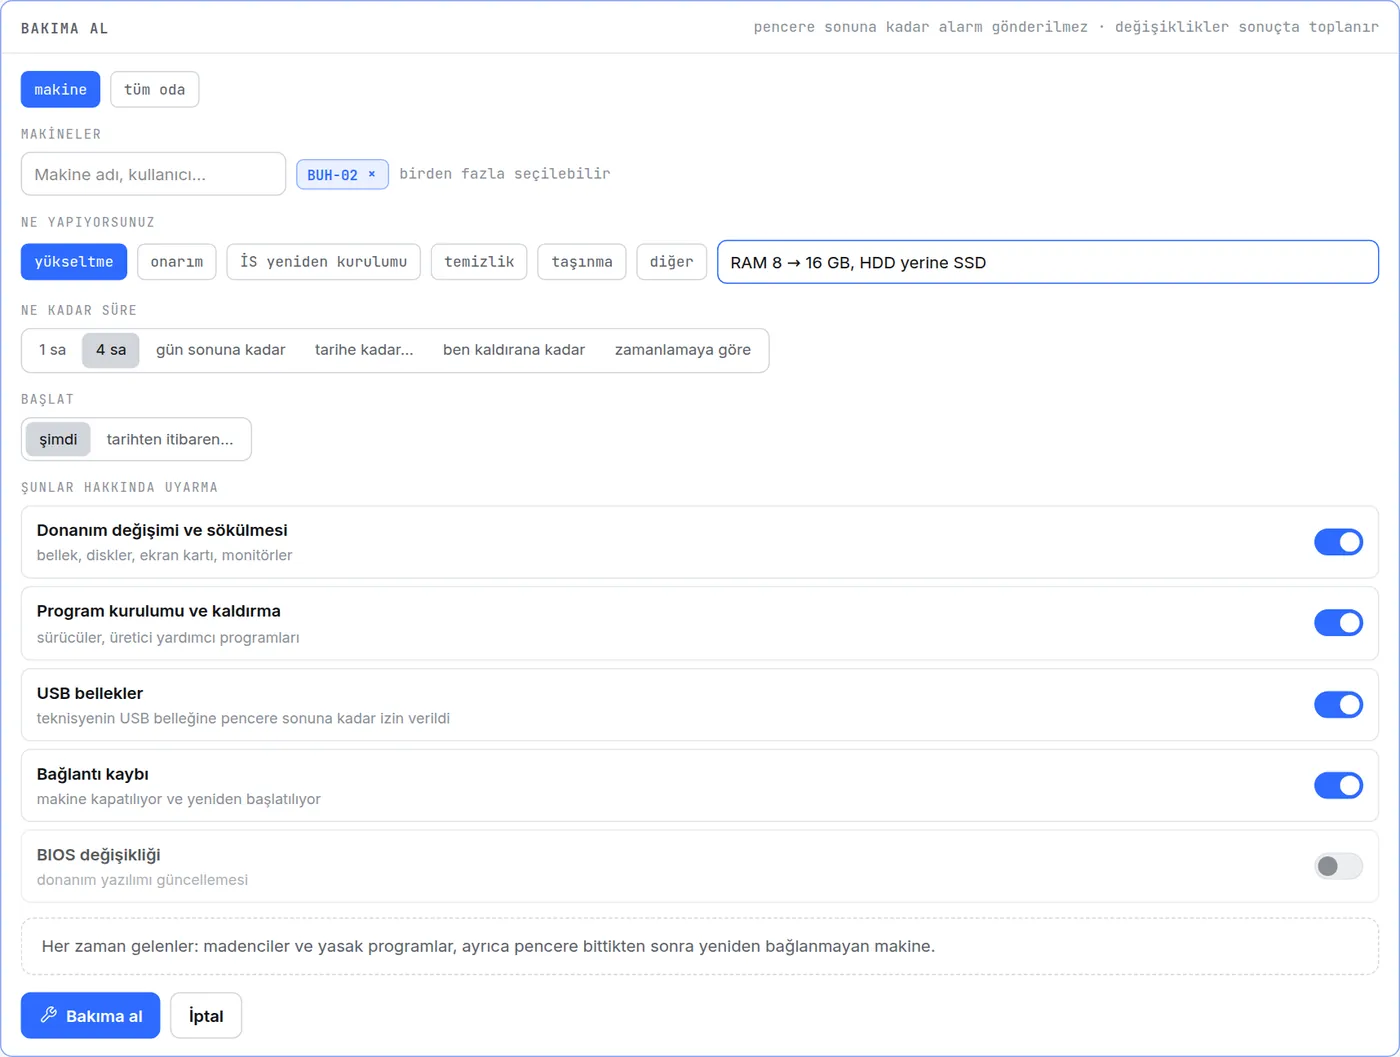Select the makine tab

(x=60, y=89)
